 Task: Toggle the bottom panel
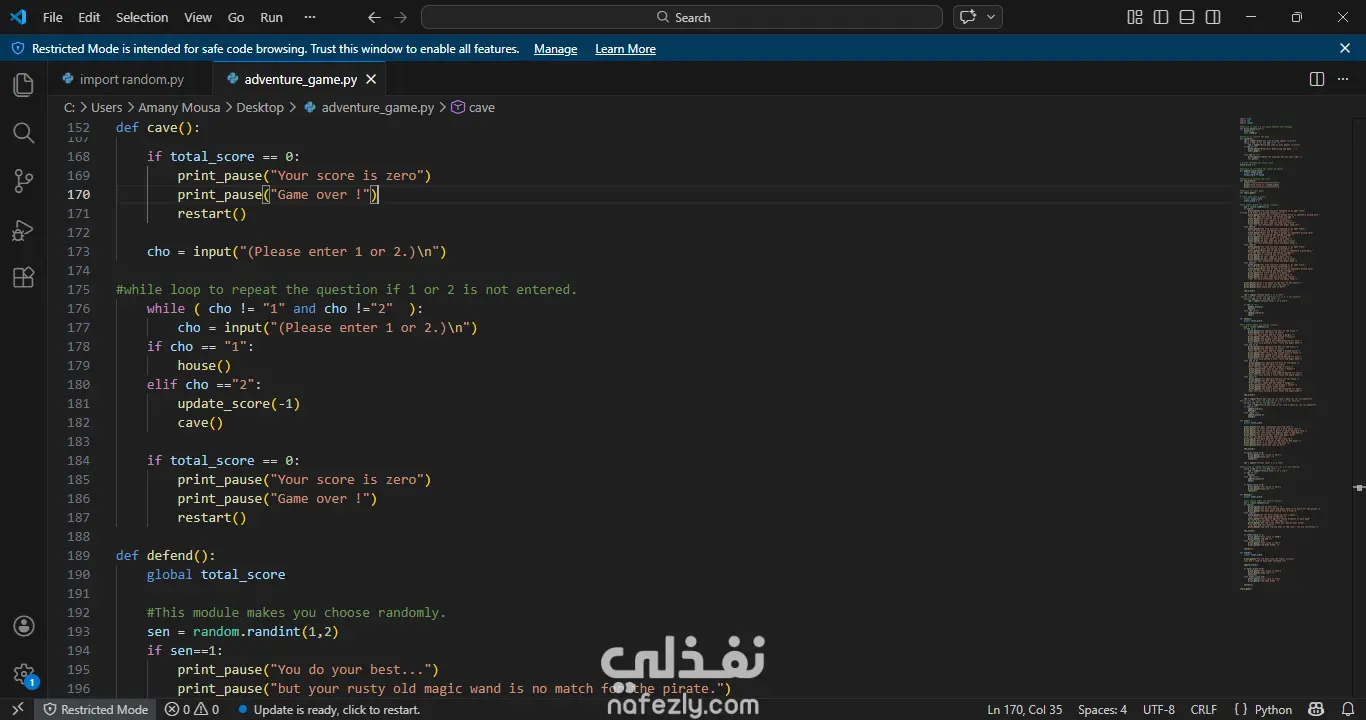click(x=1187, y=17)
